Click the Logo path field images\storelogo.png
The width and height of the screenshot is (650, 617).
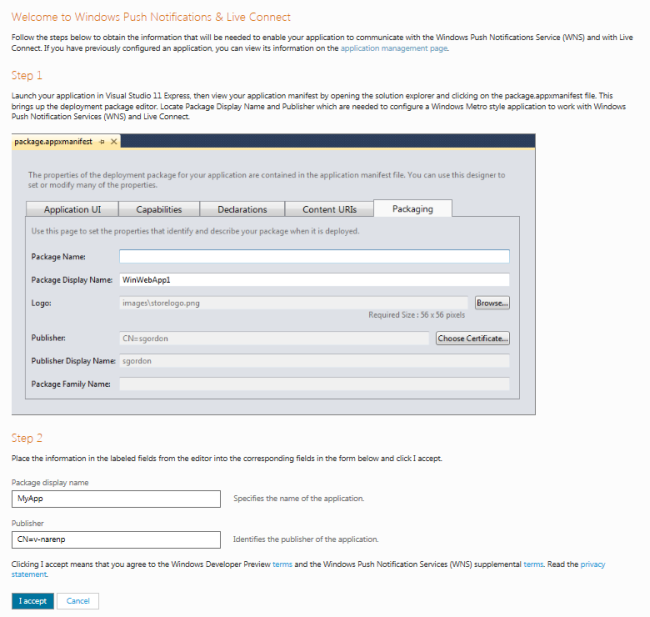pyautogui.click(x=293, y=303)
